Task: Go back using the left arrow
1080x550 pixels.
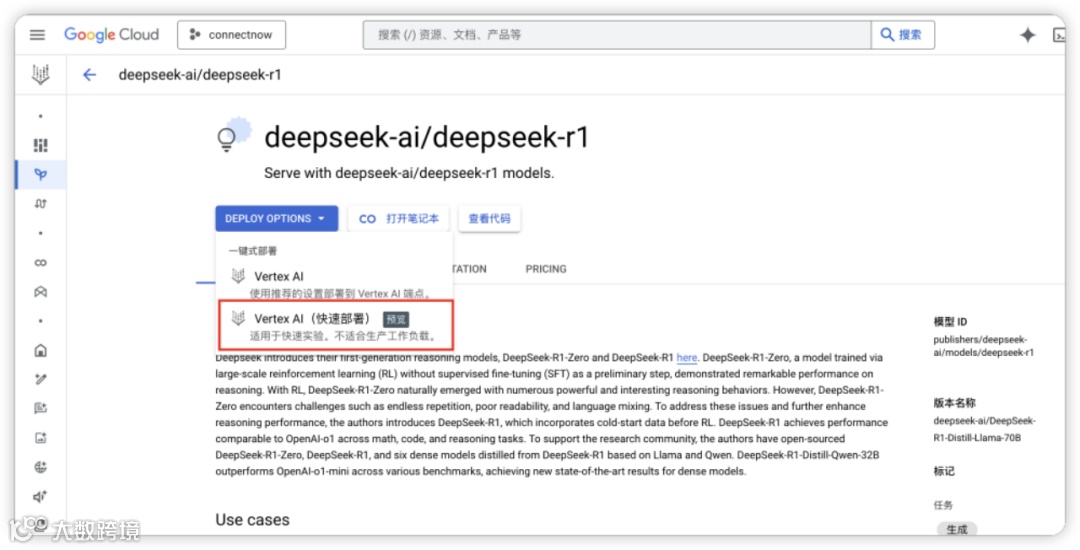Action: pyautogui.click(x=90, y=75)
